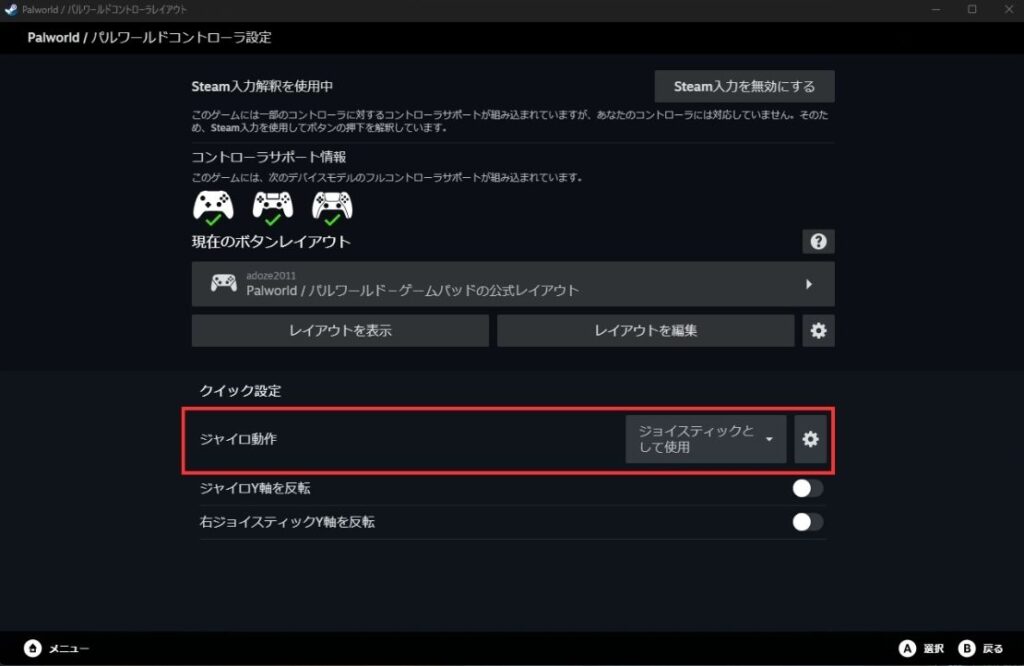Select the current layout entry by adoze2011
Image resolution: width=1024 pixels, height=666 pixels.
(513, 284)
